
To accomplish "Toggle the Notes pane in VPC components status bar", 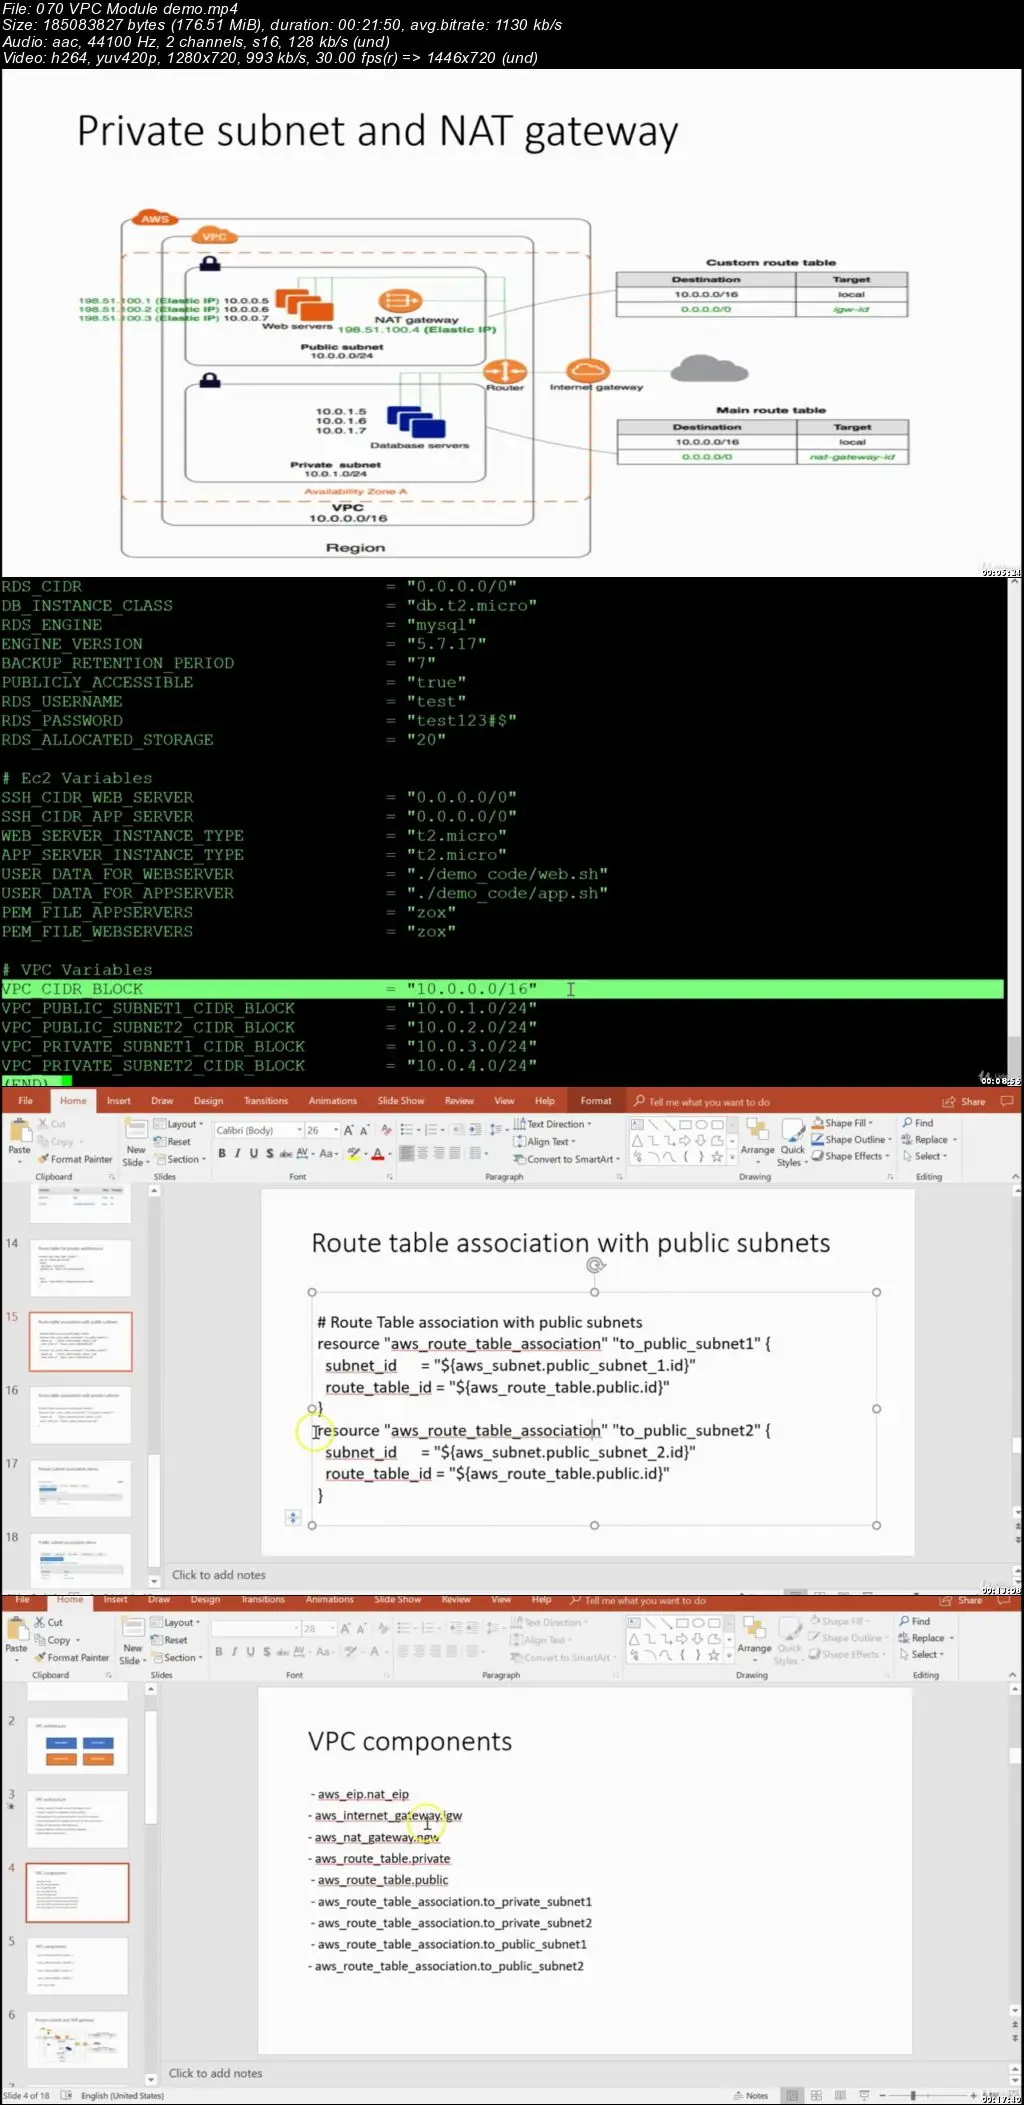I will [x=750, y=2095].
